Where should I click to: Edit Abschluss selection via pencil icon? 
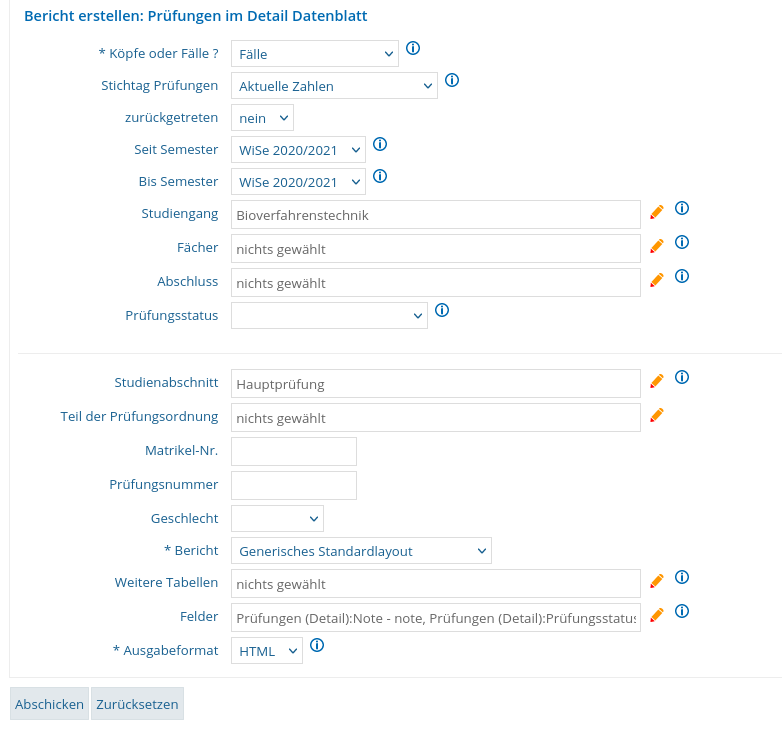click(657, 280)
